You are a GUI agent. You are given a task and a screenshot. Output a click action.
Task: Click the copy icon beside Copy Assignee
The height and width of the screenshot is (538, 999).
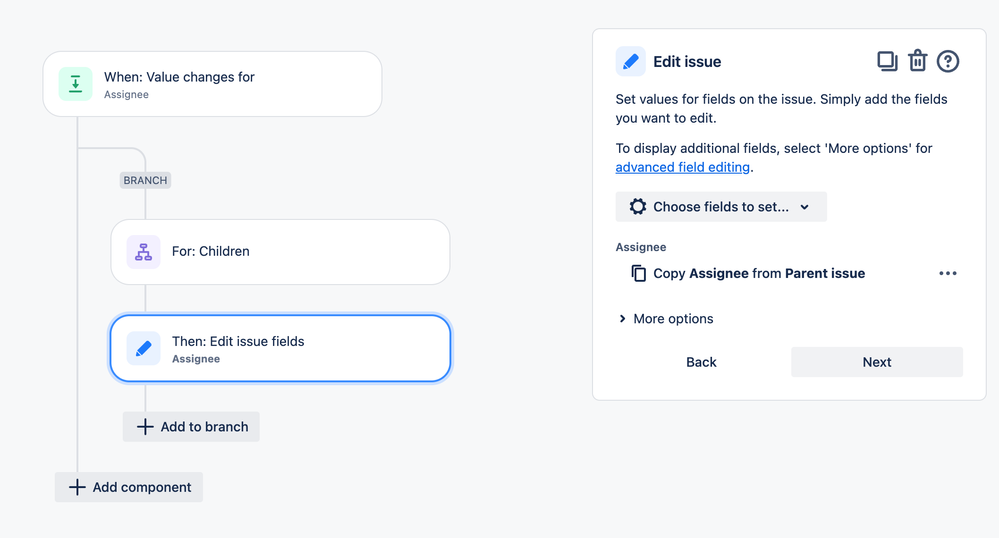638,273
